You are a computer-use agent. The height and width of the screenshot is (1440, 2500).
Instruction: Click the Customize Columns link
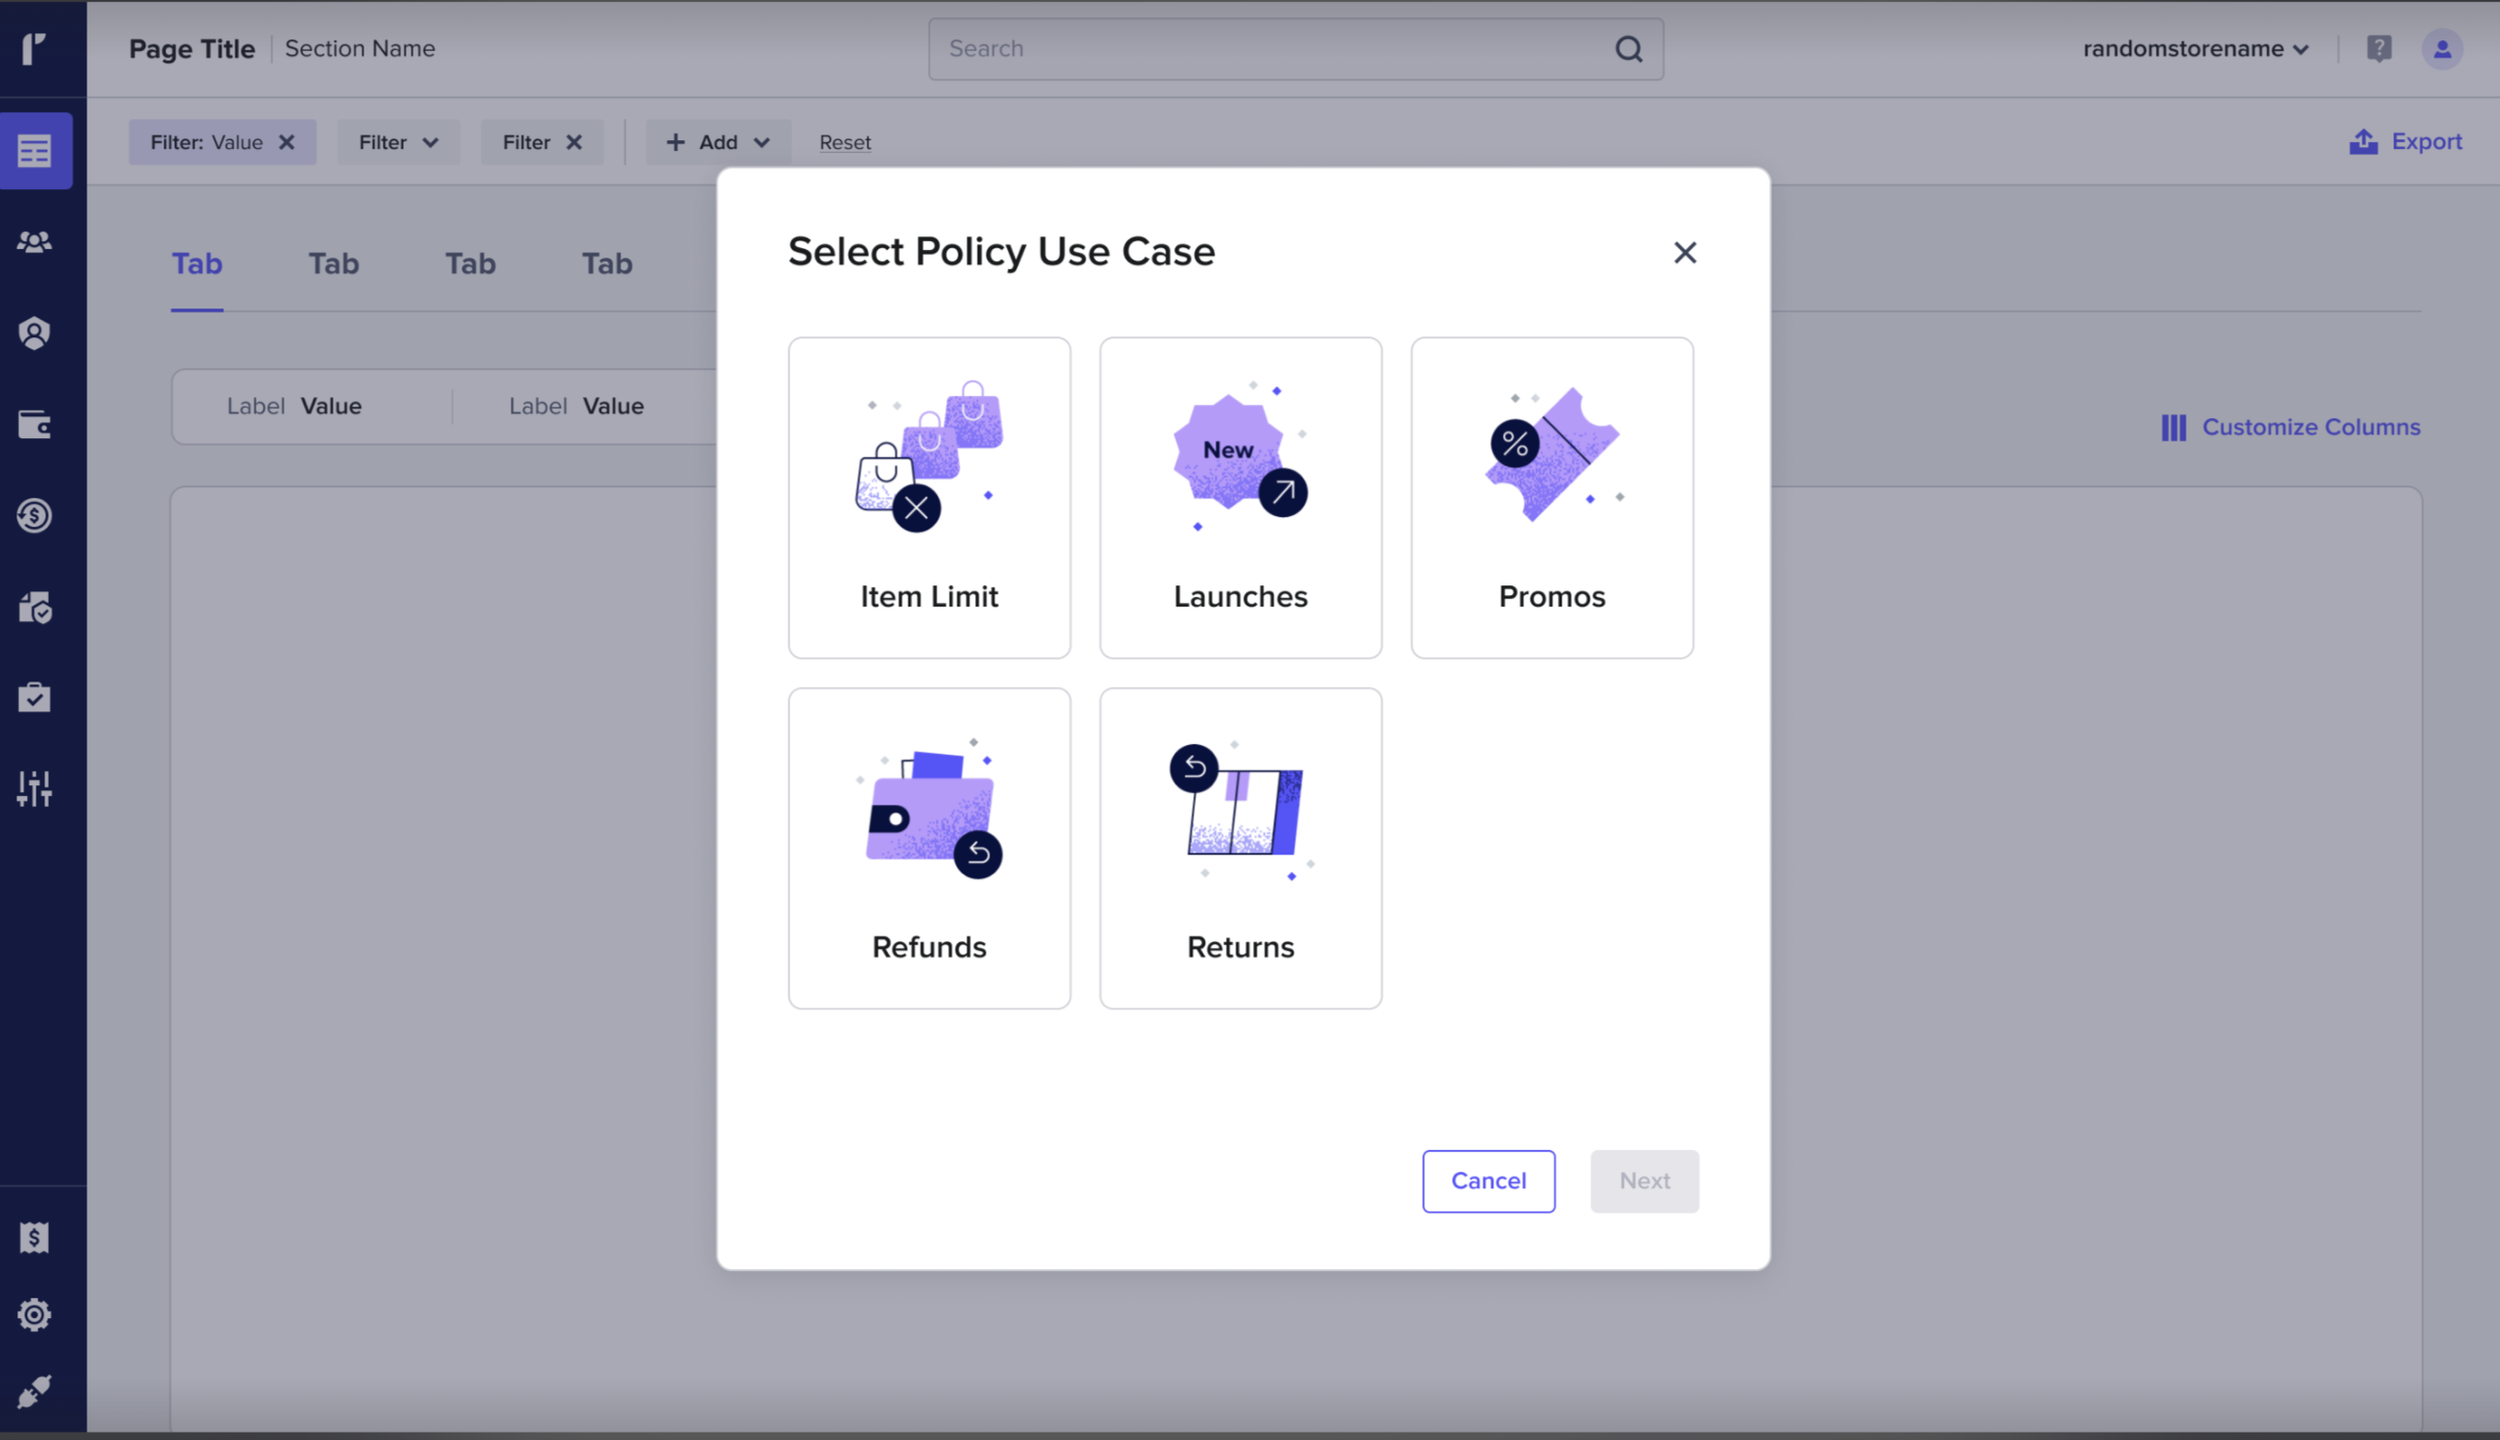[x=2291, y=427]
